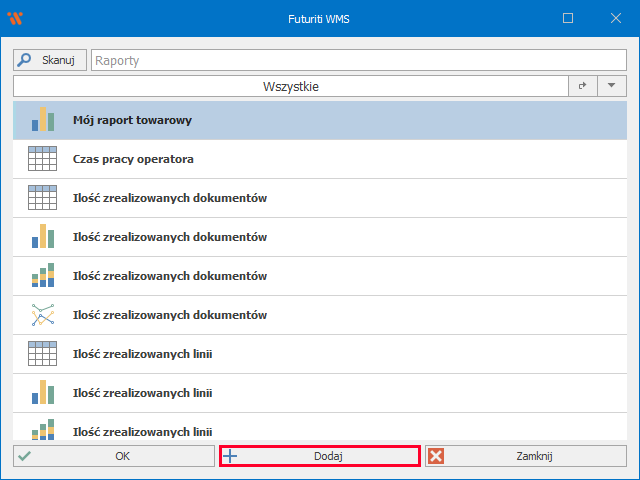Click the table icon beside Czas pracy operatora

(42, 159)
